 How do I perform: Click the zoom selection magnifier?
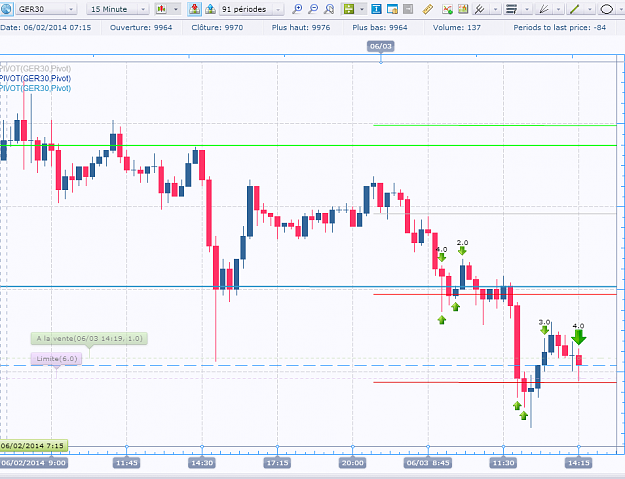329,9
